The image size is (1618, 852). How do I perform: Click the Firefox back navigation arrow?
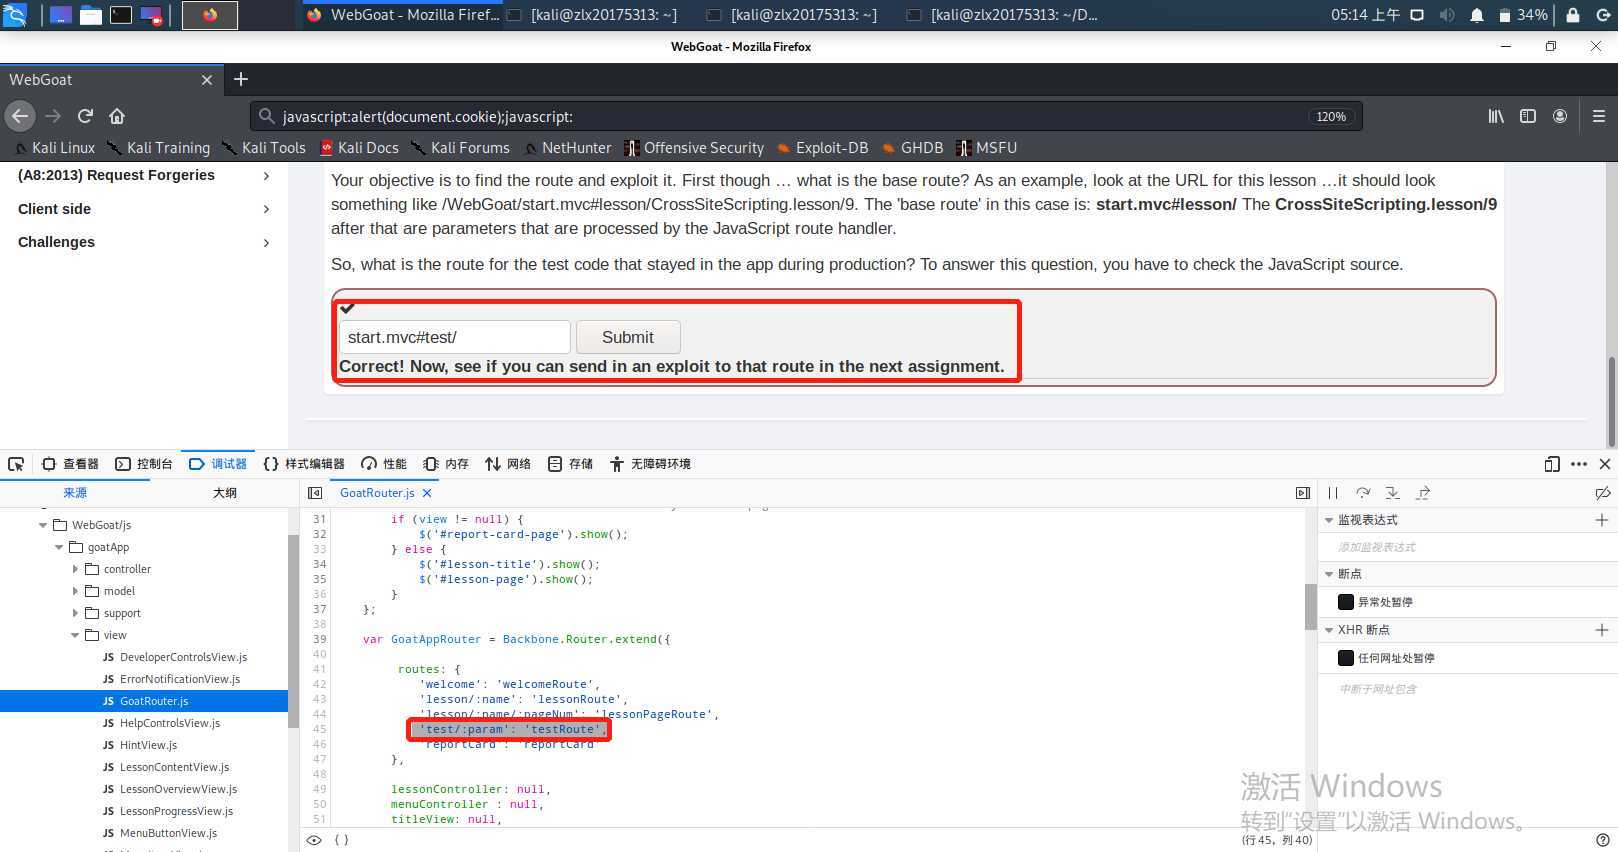pos(20,116)
